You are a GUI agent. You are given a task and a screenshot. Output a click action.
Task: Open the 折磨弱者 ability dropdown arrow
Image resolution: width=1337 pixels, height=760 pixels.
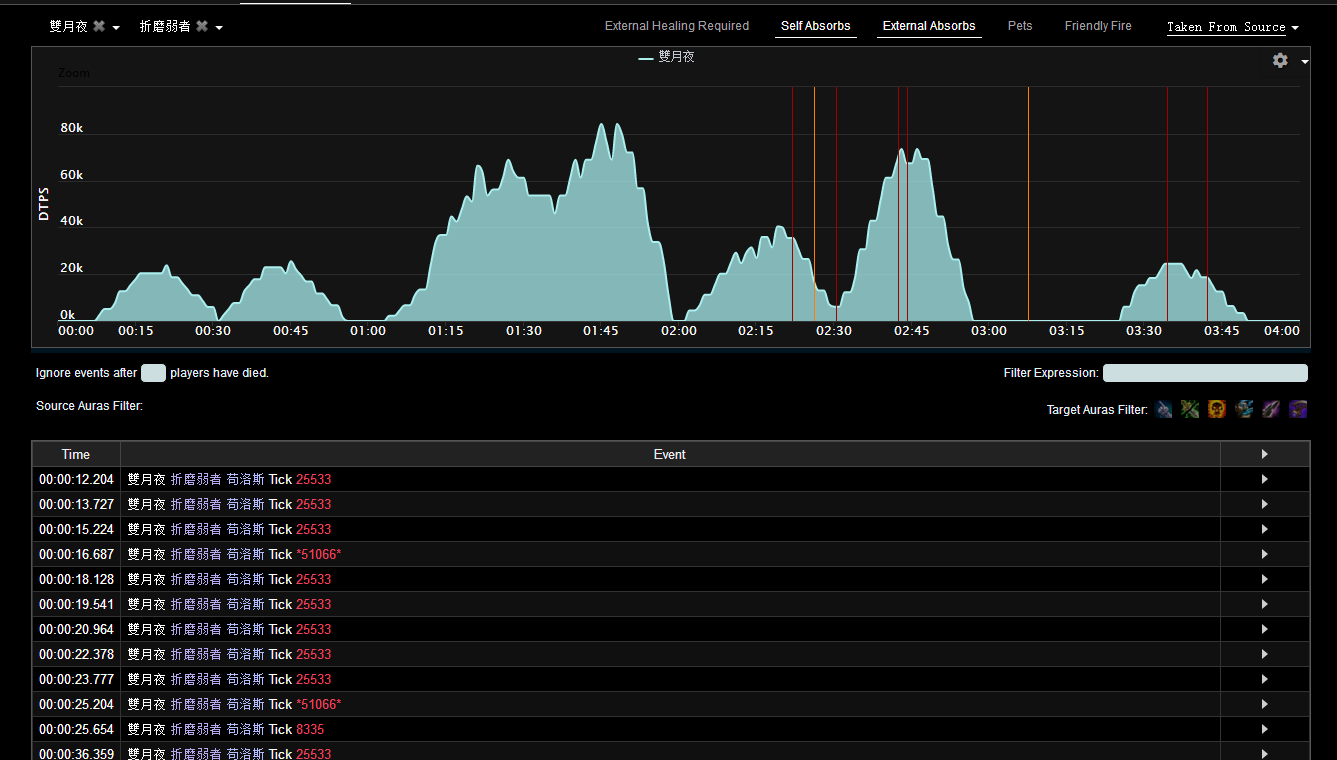pos(219,28)
